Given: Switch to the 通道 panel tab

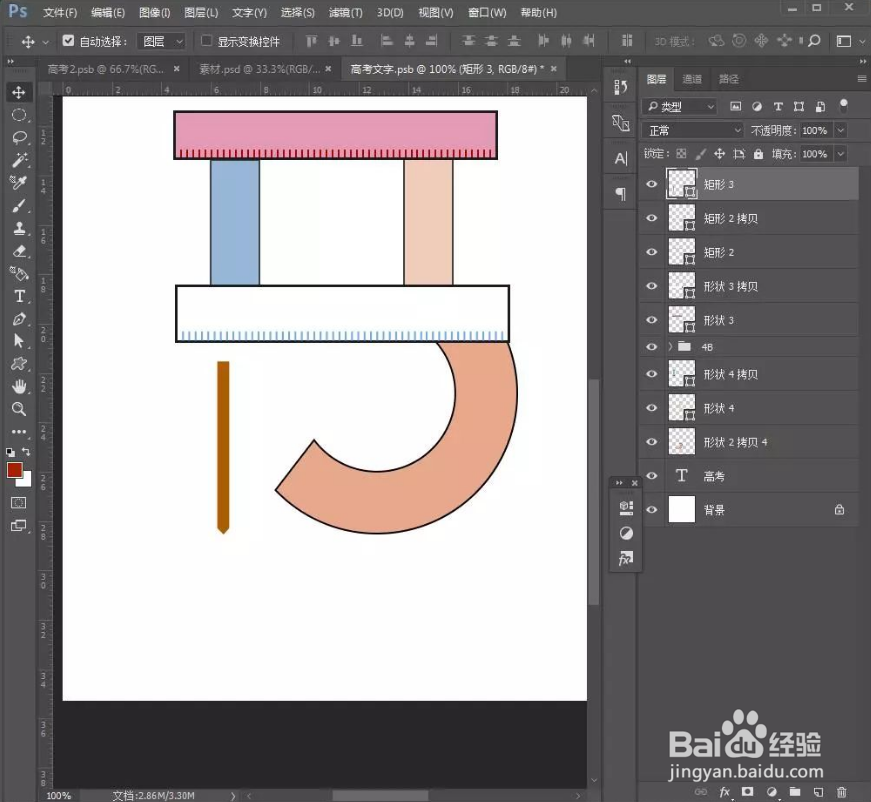Looking at the screenshot, I should [x=692, y=79].
